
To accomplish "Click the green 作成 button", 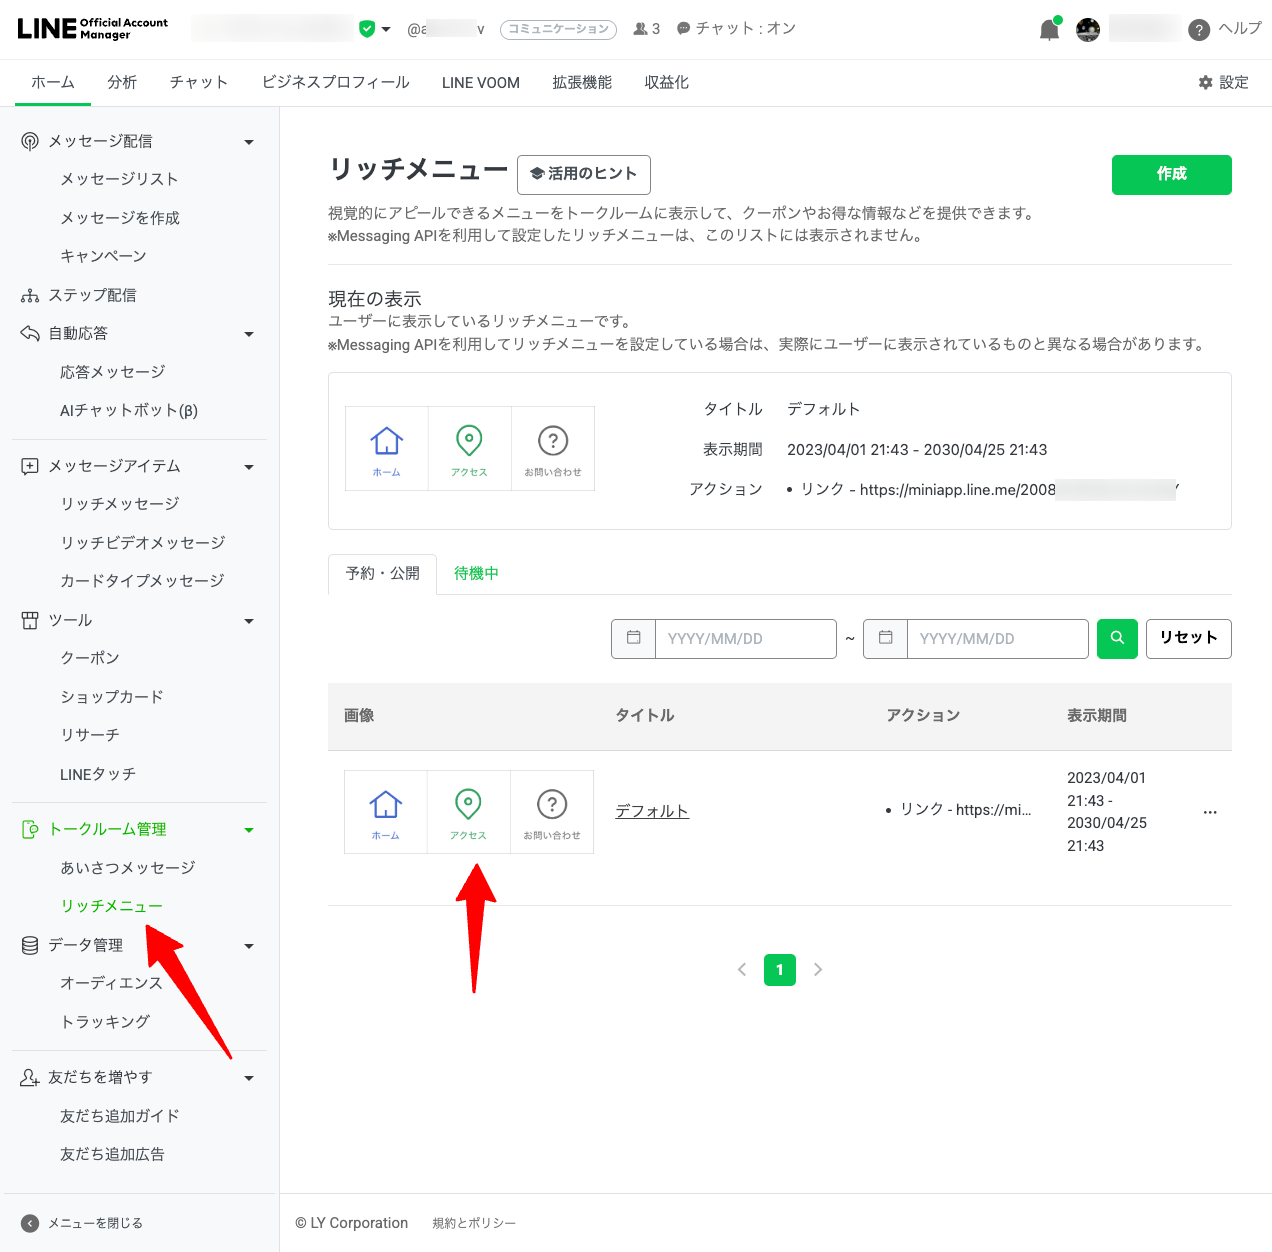I will coord(1171,174).
